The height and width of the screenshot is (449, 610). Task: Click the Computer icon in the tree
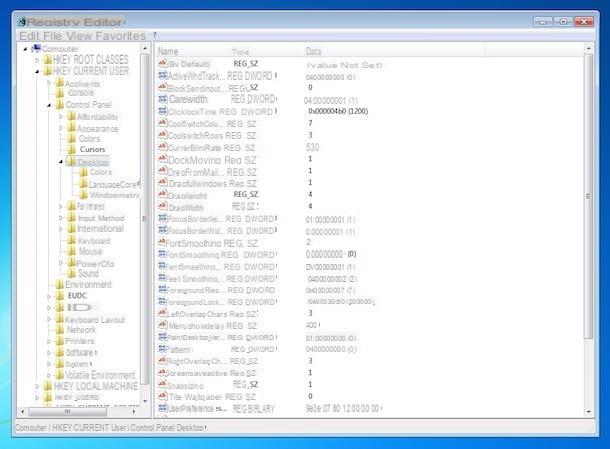click(36, 49)
